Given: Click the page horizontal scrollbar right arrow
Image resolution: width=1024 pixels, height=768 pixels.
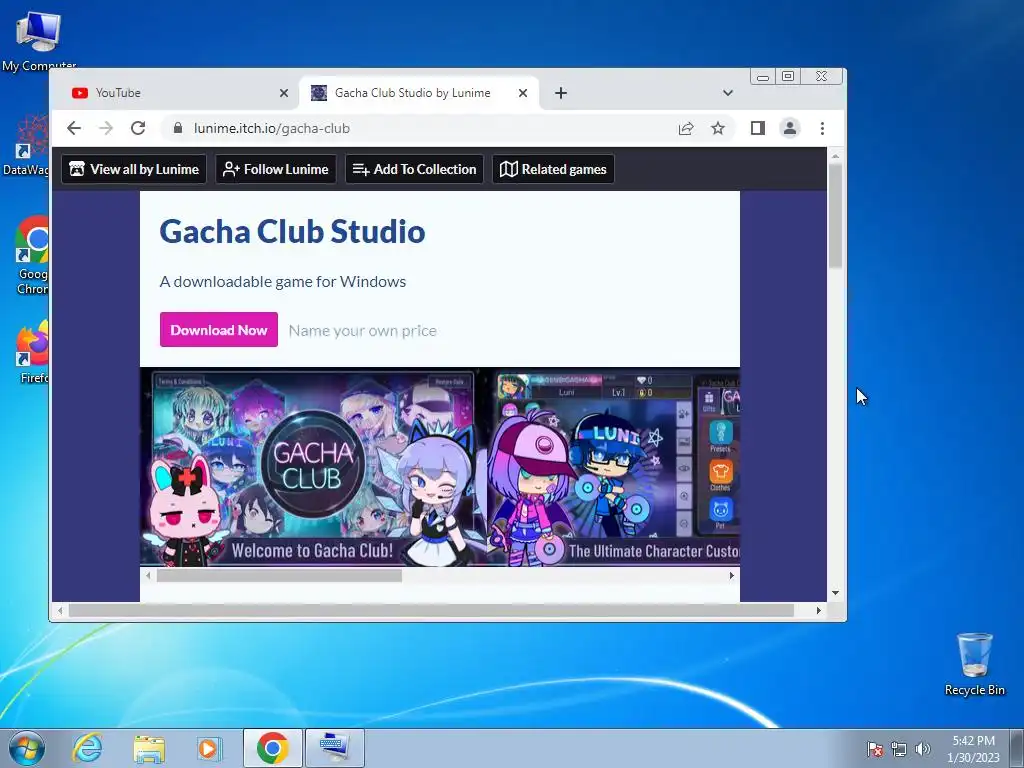Looking at the screenshot, I should tap(818, 611).
